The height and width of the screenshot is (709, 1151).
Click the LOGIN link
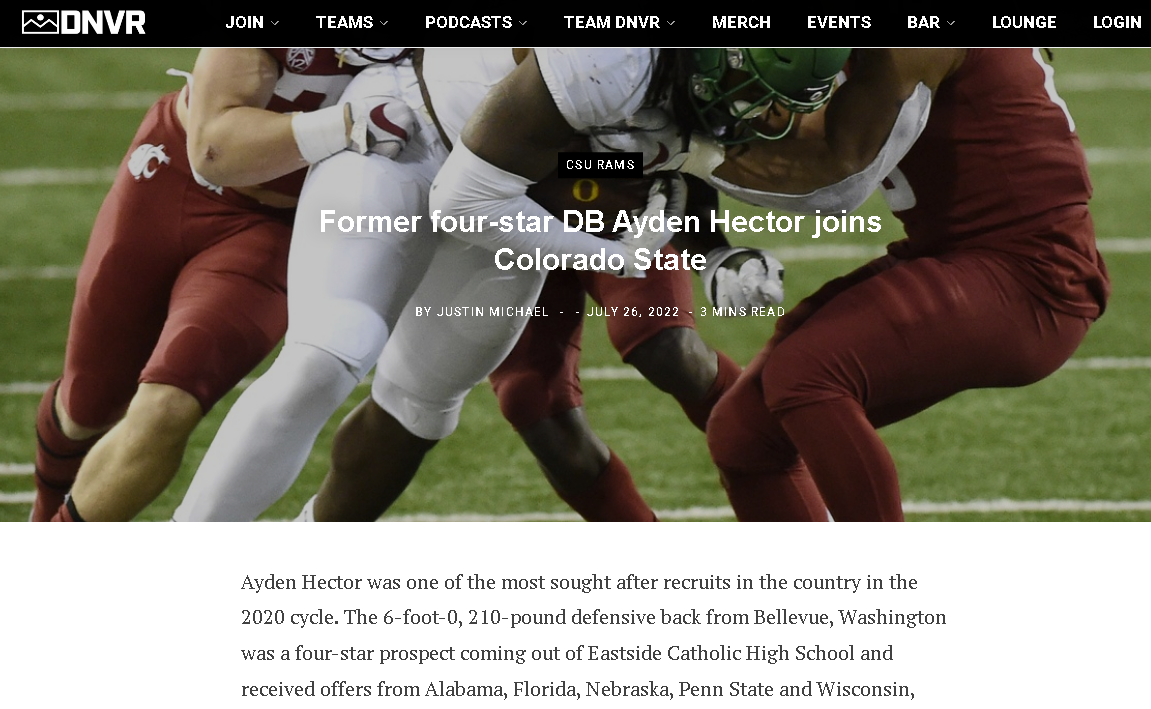[x=1117, y=22]
